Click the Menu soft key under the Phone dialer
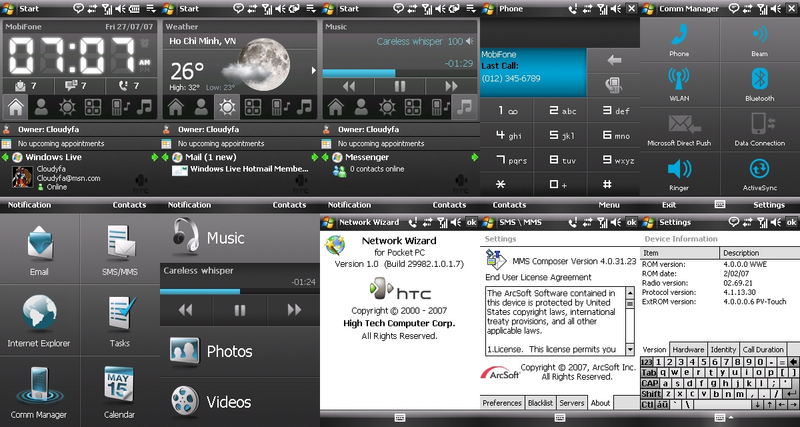 pyautogui.click(x=609, y=205)
